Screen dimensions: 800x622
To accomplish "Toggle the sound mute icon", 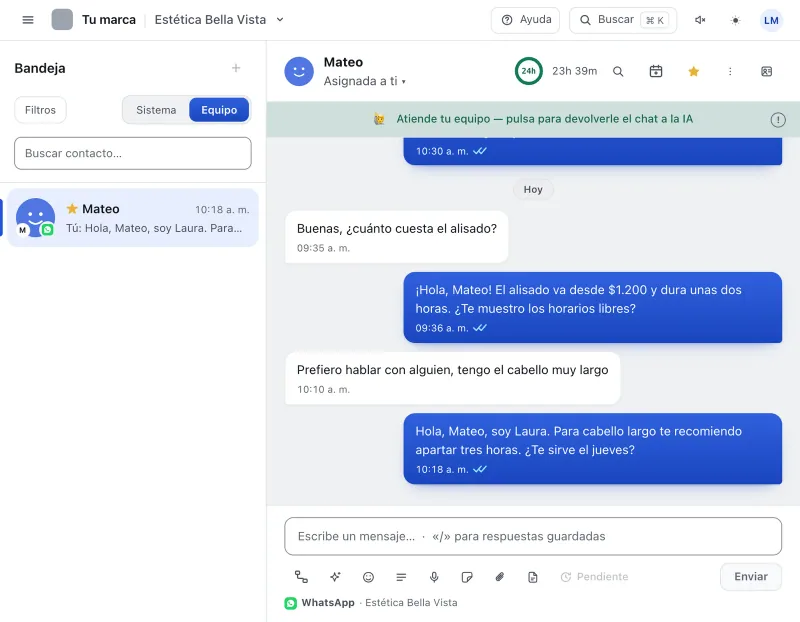I will [x=700, y=20].
